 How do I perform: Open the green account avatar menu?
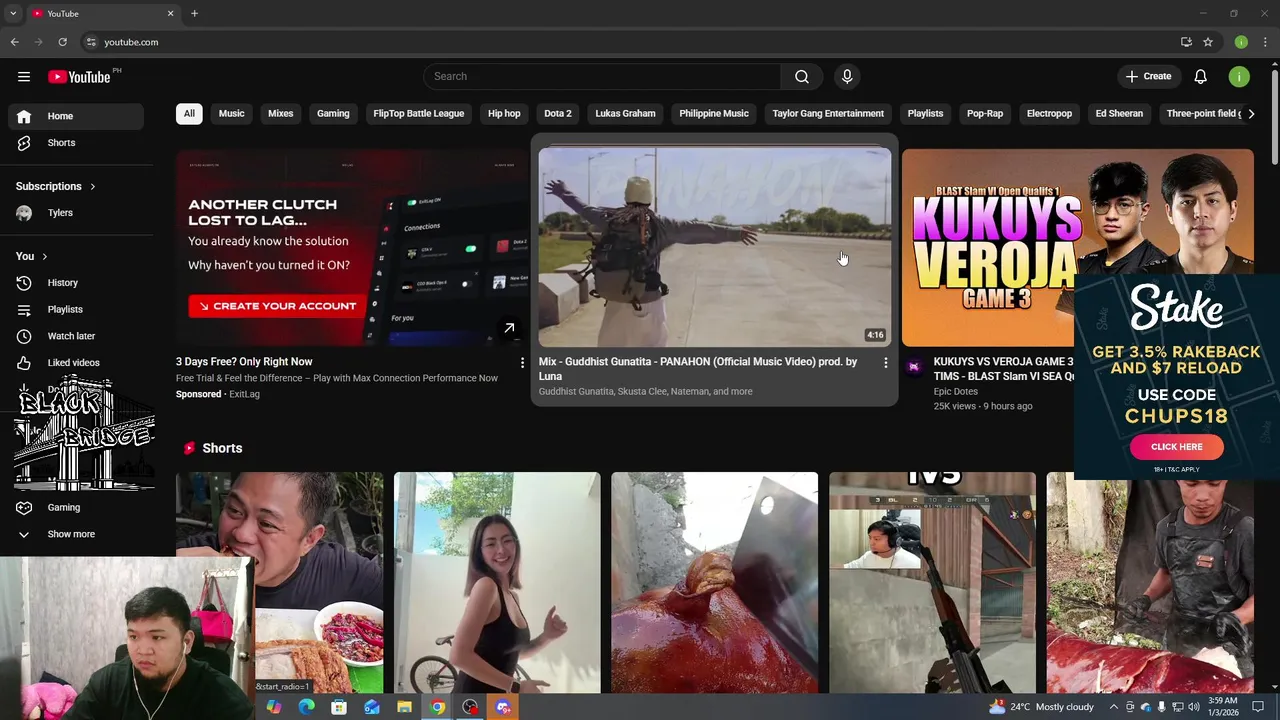pyautogui.click(x=1239, y=77)
